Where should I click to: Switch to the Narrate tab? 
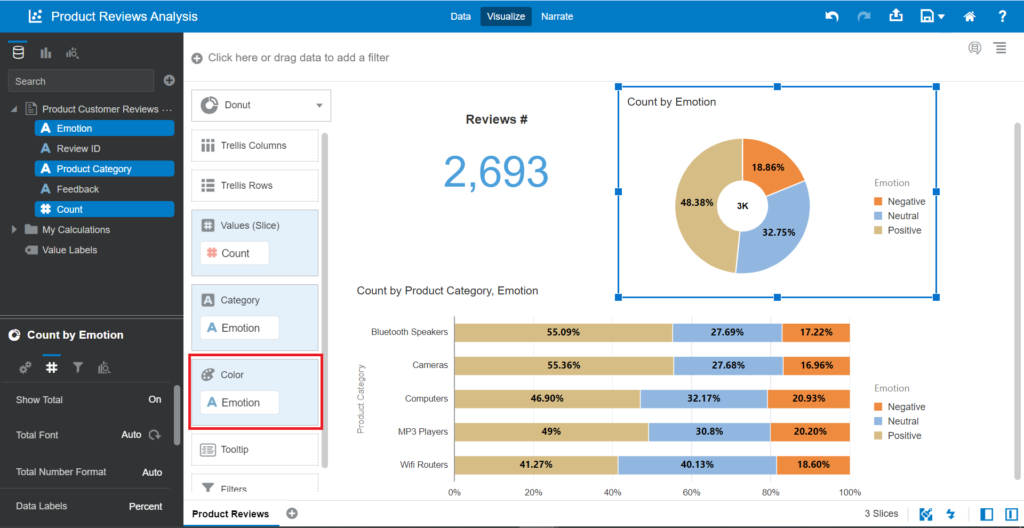click(x=557, y=16)
